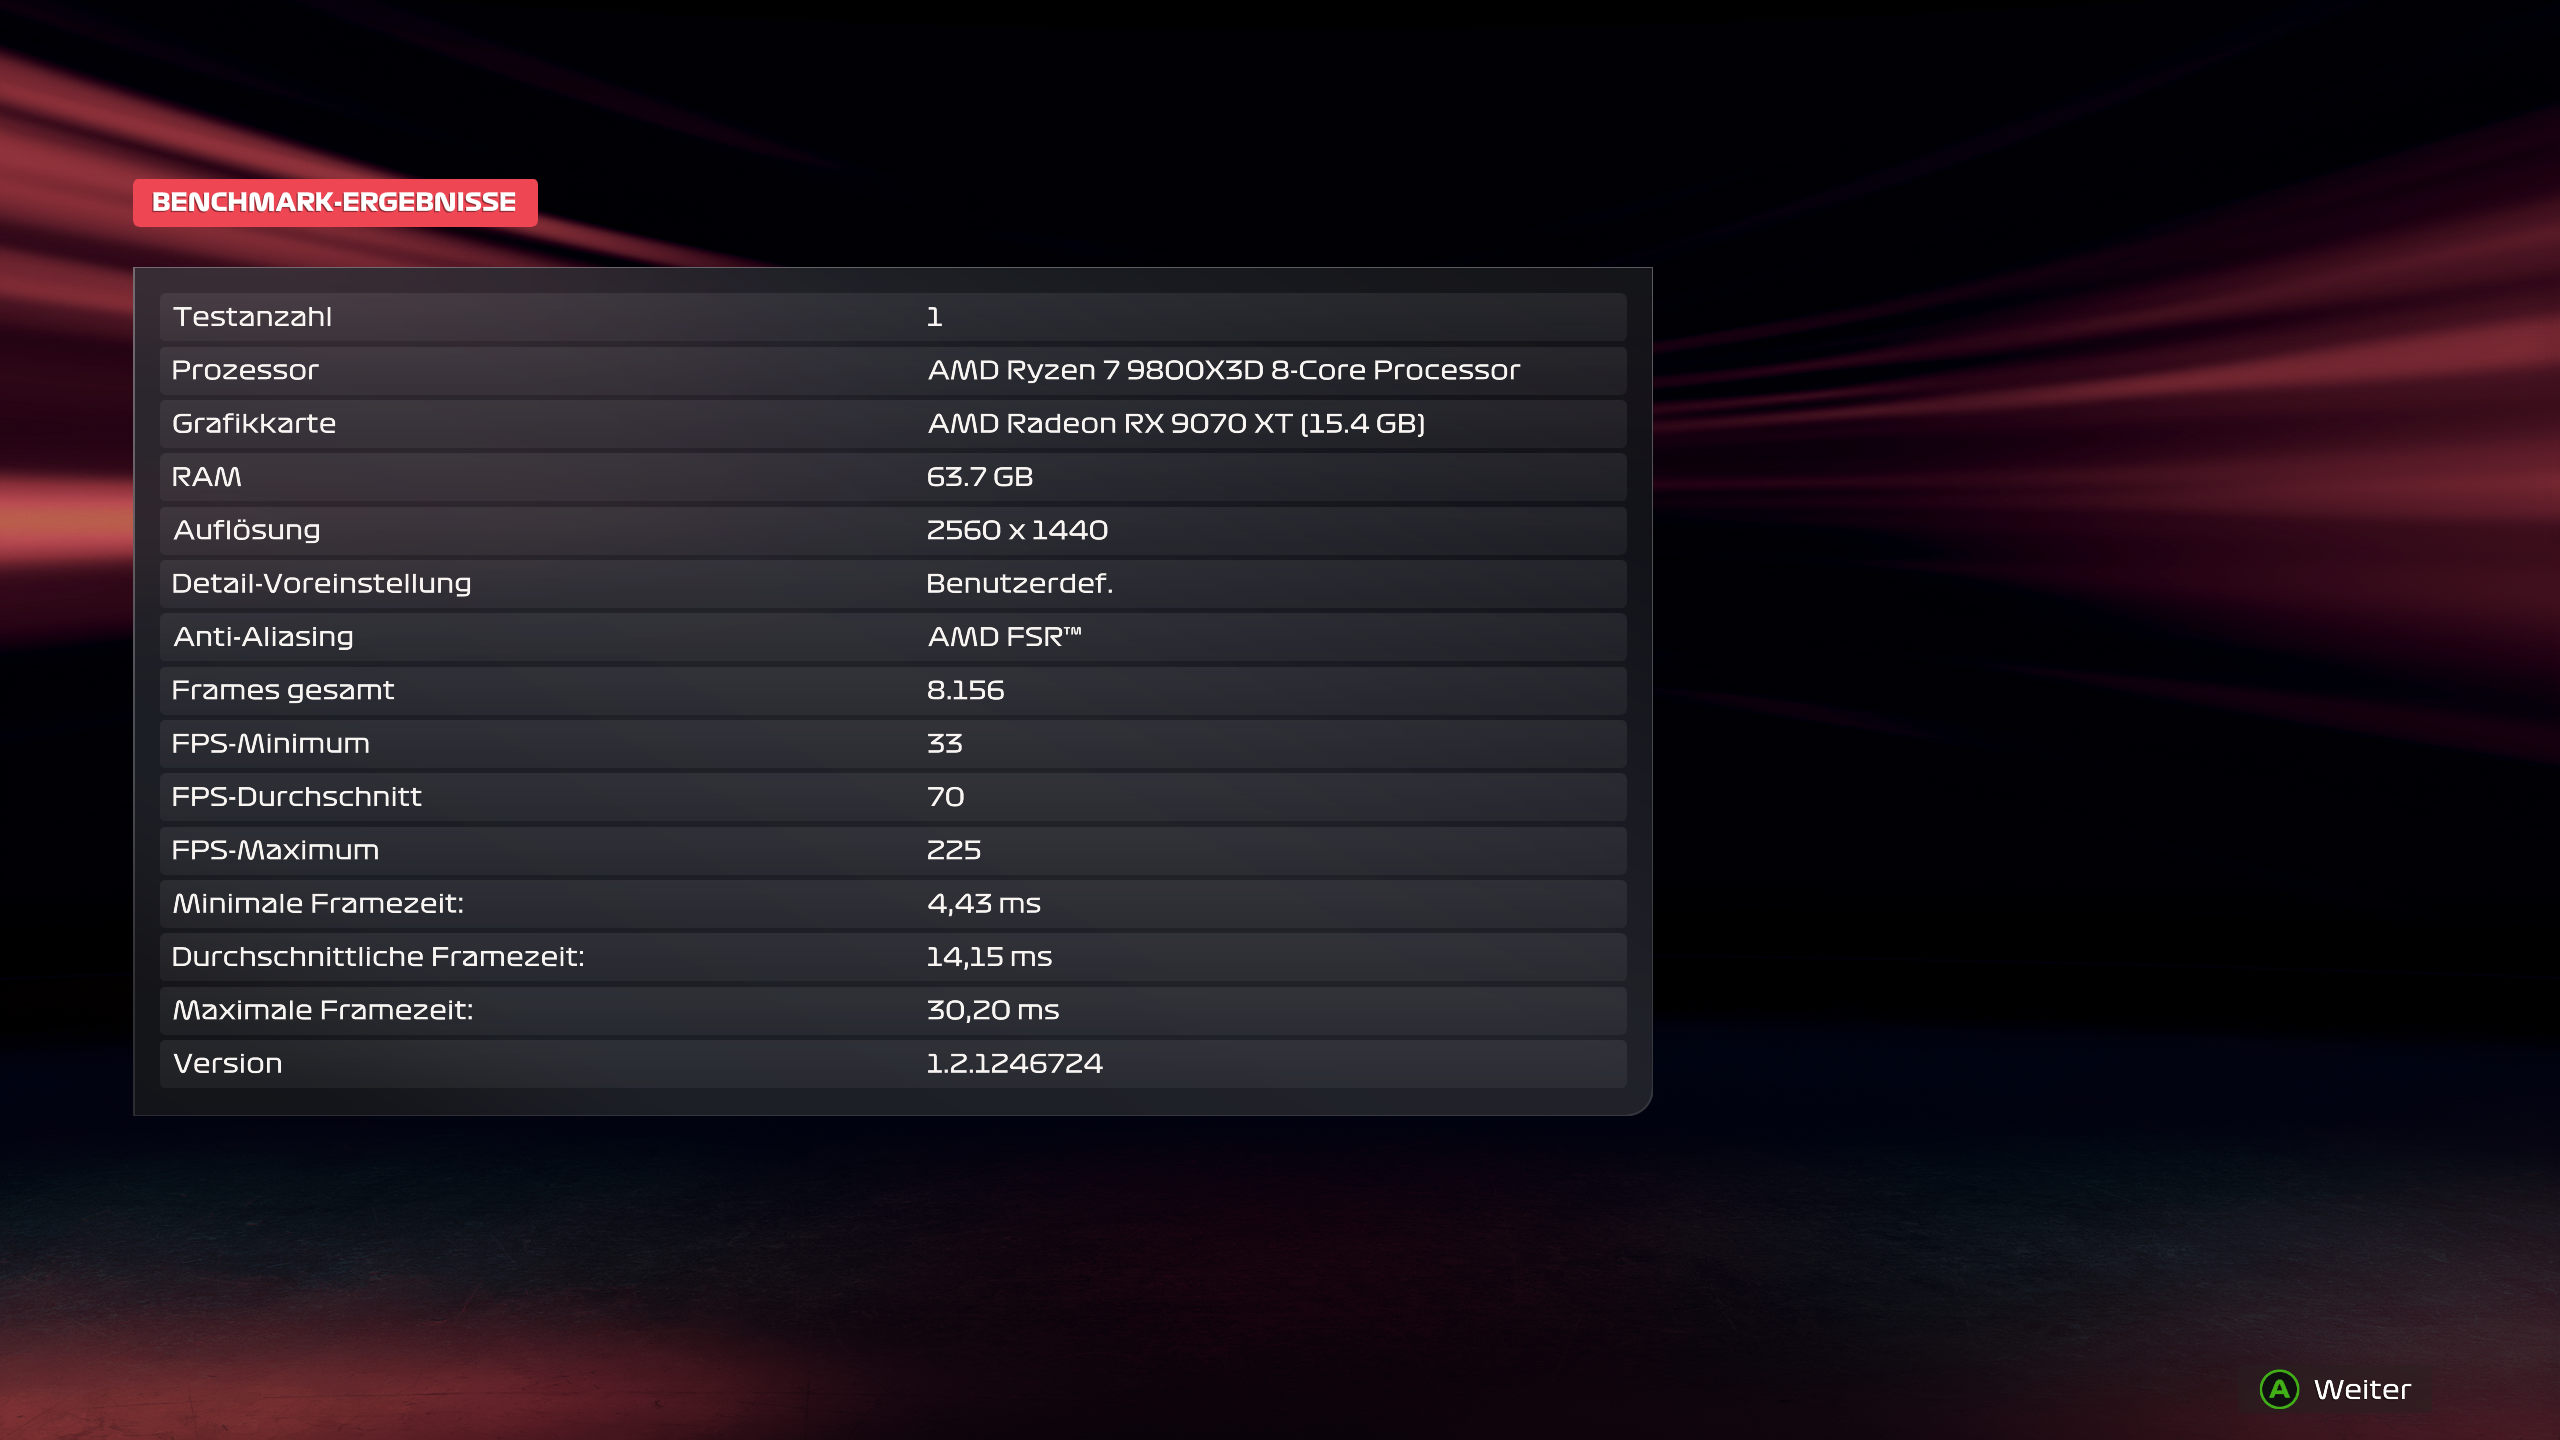Select the FPS-Maximum 225 row
The height and width of the screenshot is (1440, 2560).
[892, 850]
